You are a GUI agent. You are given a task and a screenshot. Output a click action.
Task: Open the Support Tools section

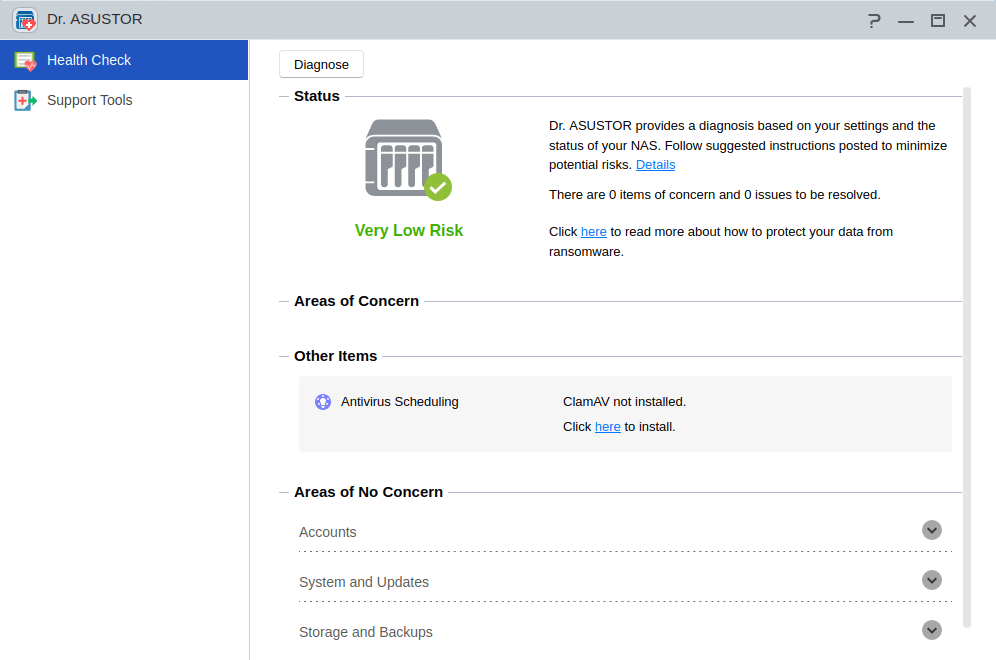click(x=124, y=100)
